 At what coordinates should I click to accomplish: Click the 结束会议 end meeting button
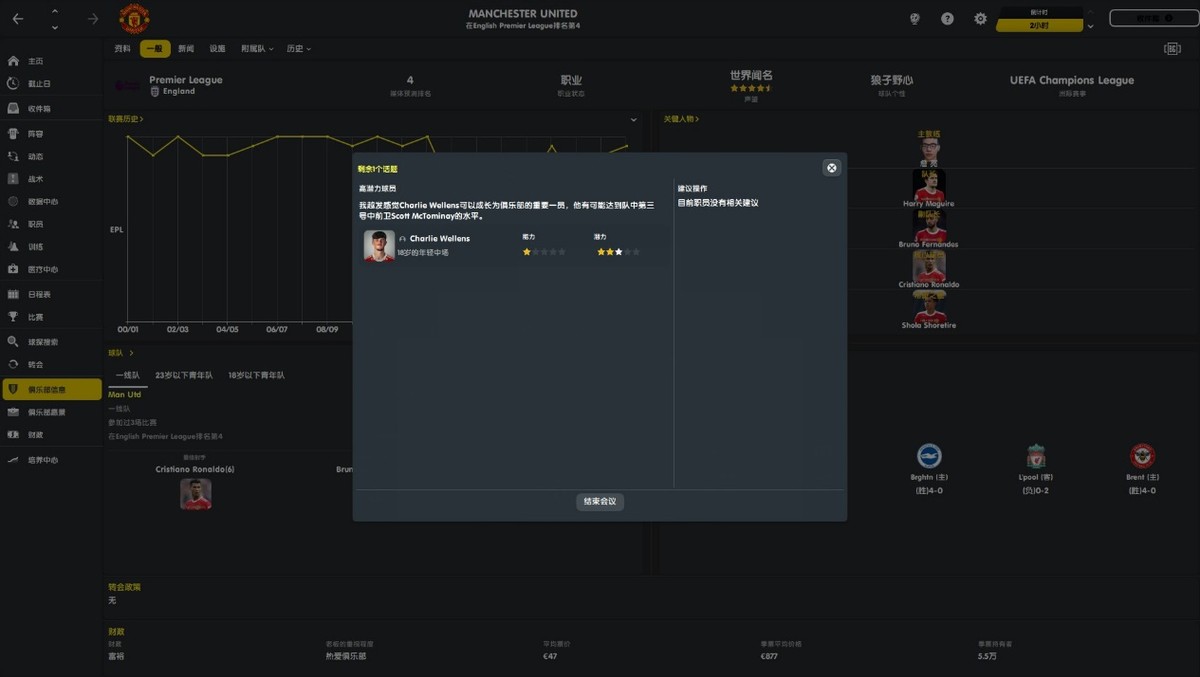point(600,501)
